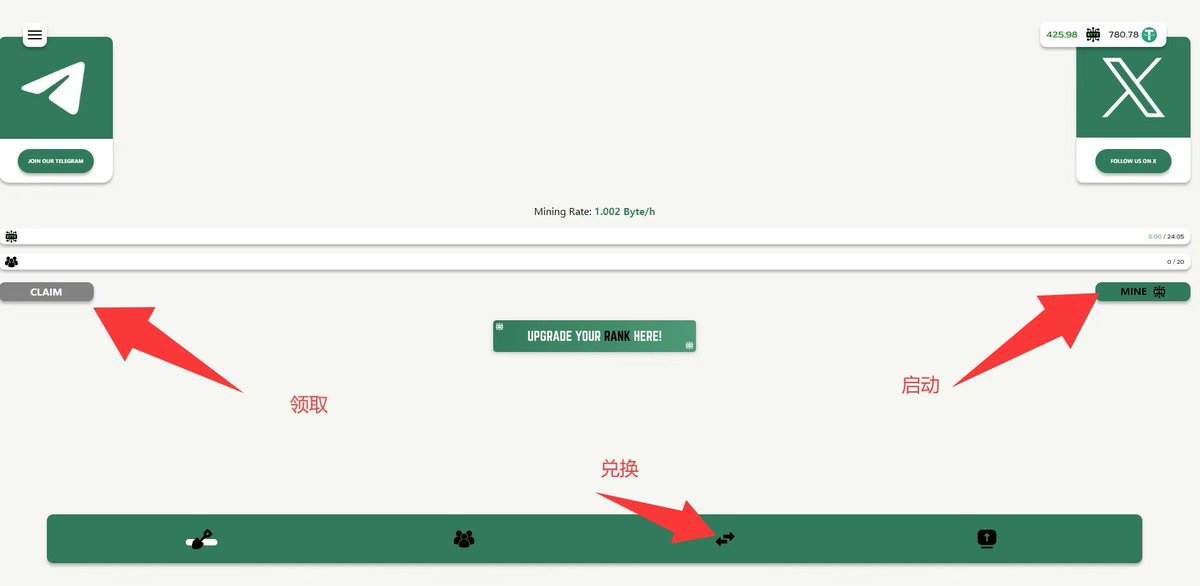Click the byte token icon beside 425.98
The image size is (1200, 586).
tap(1093, 35)
